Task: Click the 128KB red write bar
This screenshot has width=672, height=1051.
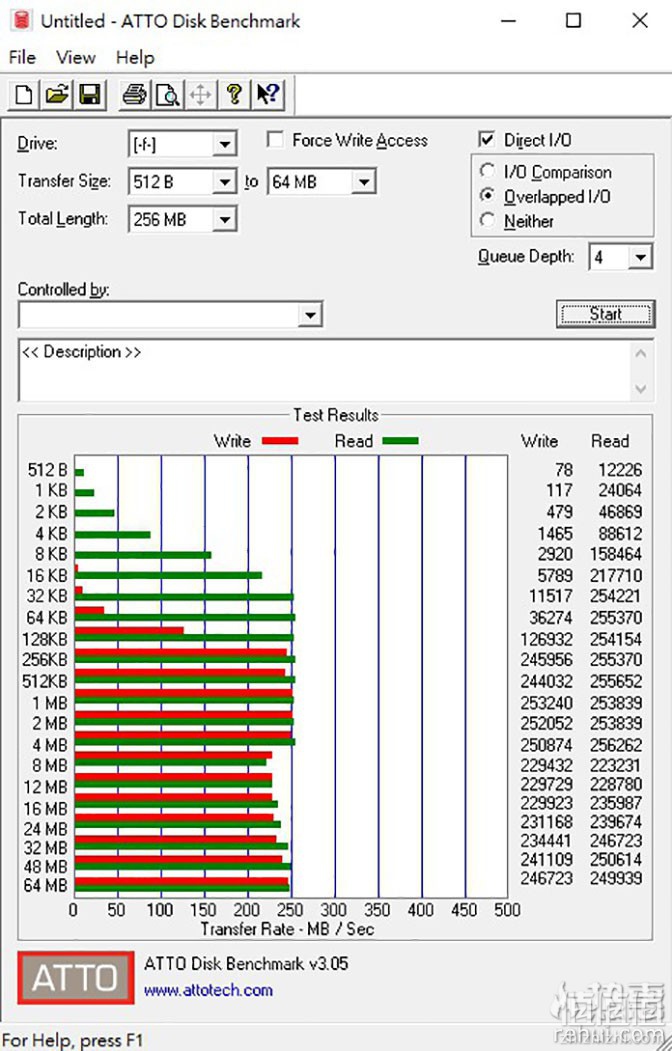Action: (129, 630)
